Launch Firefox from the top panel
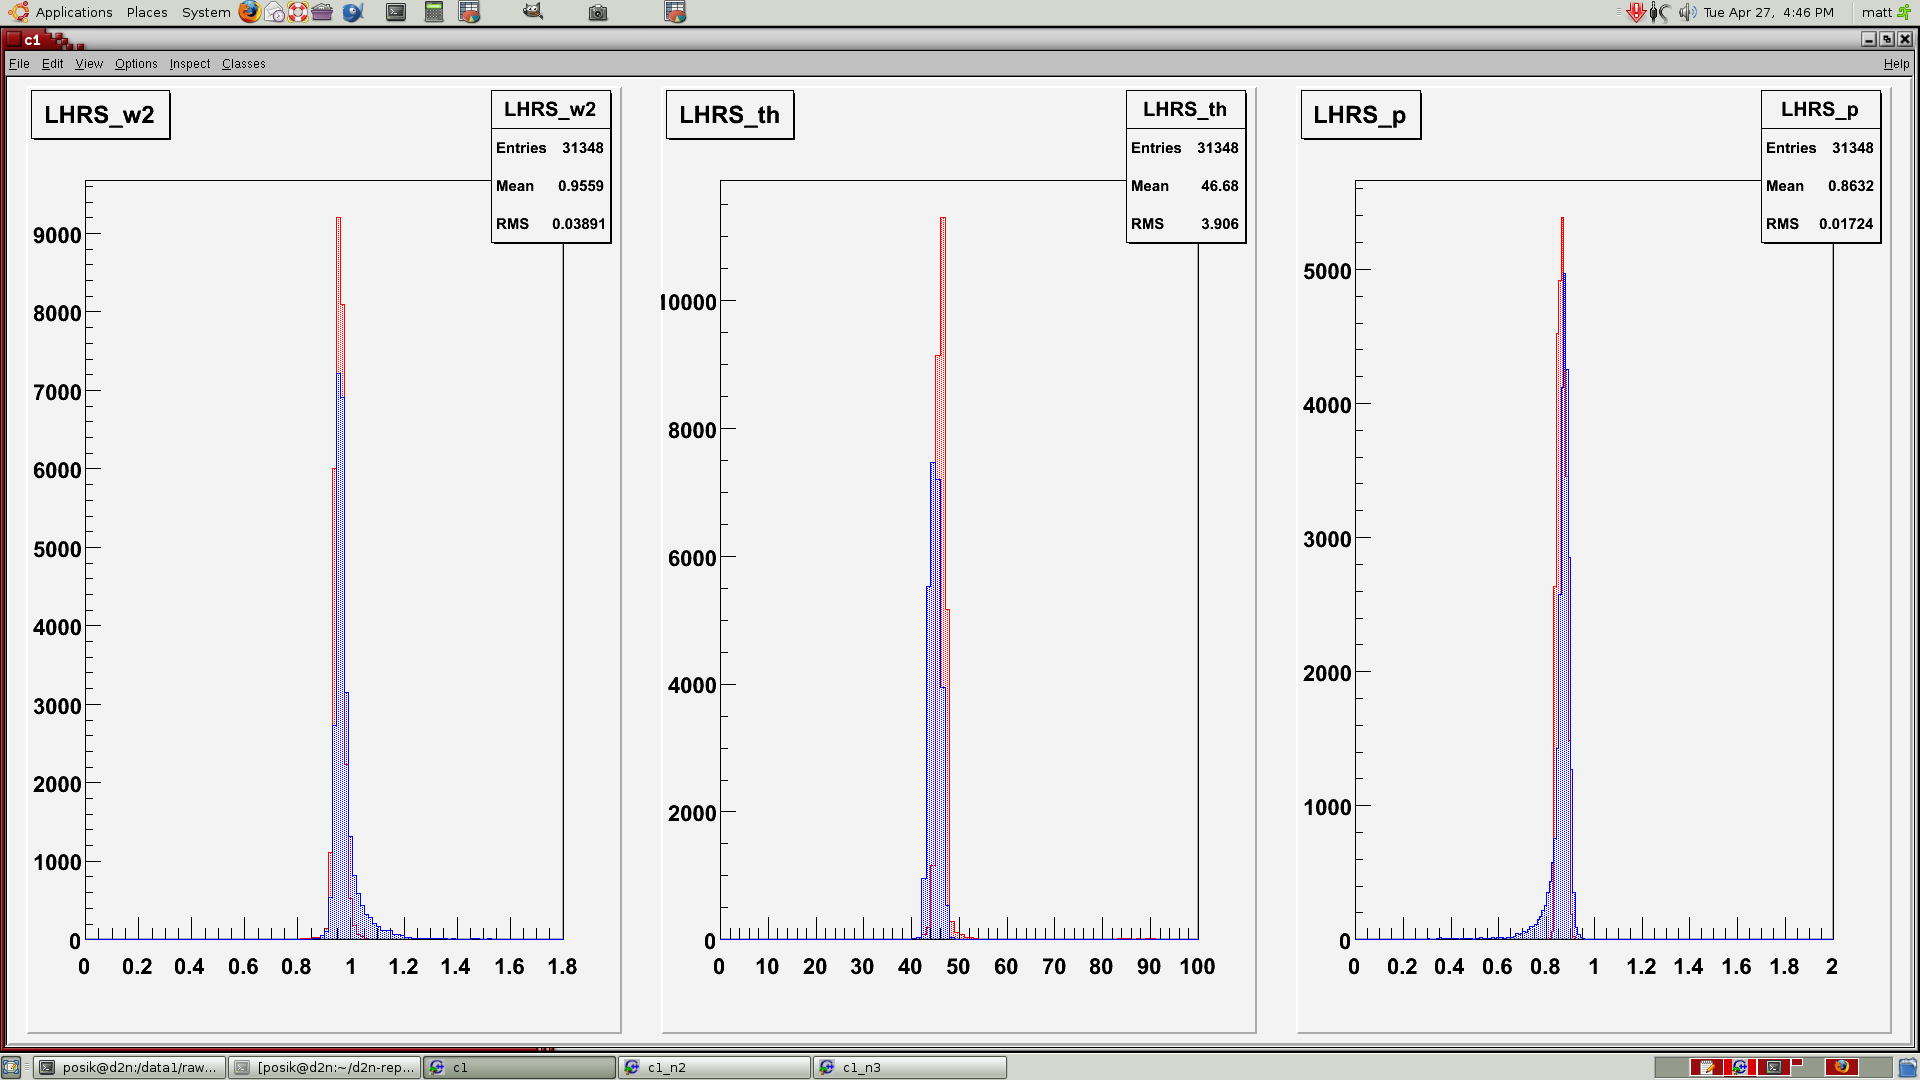 pos(250,12)
